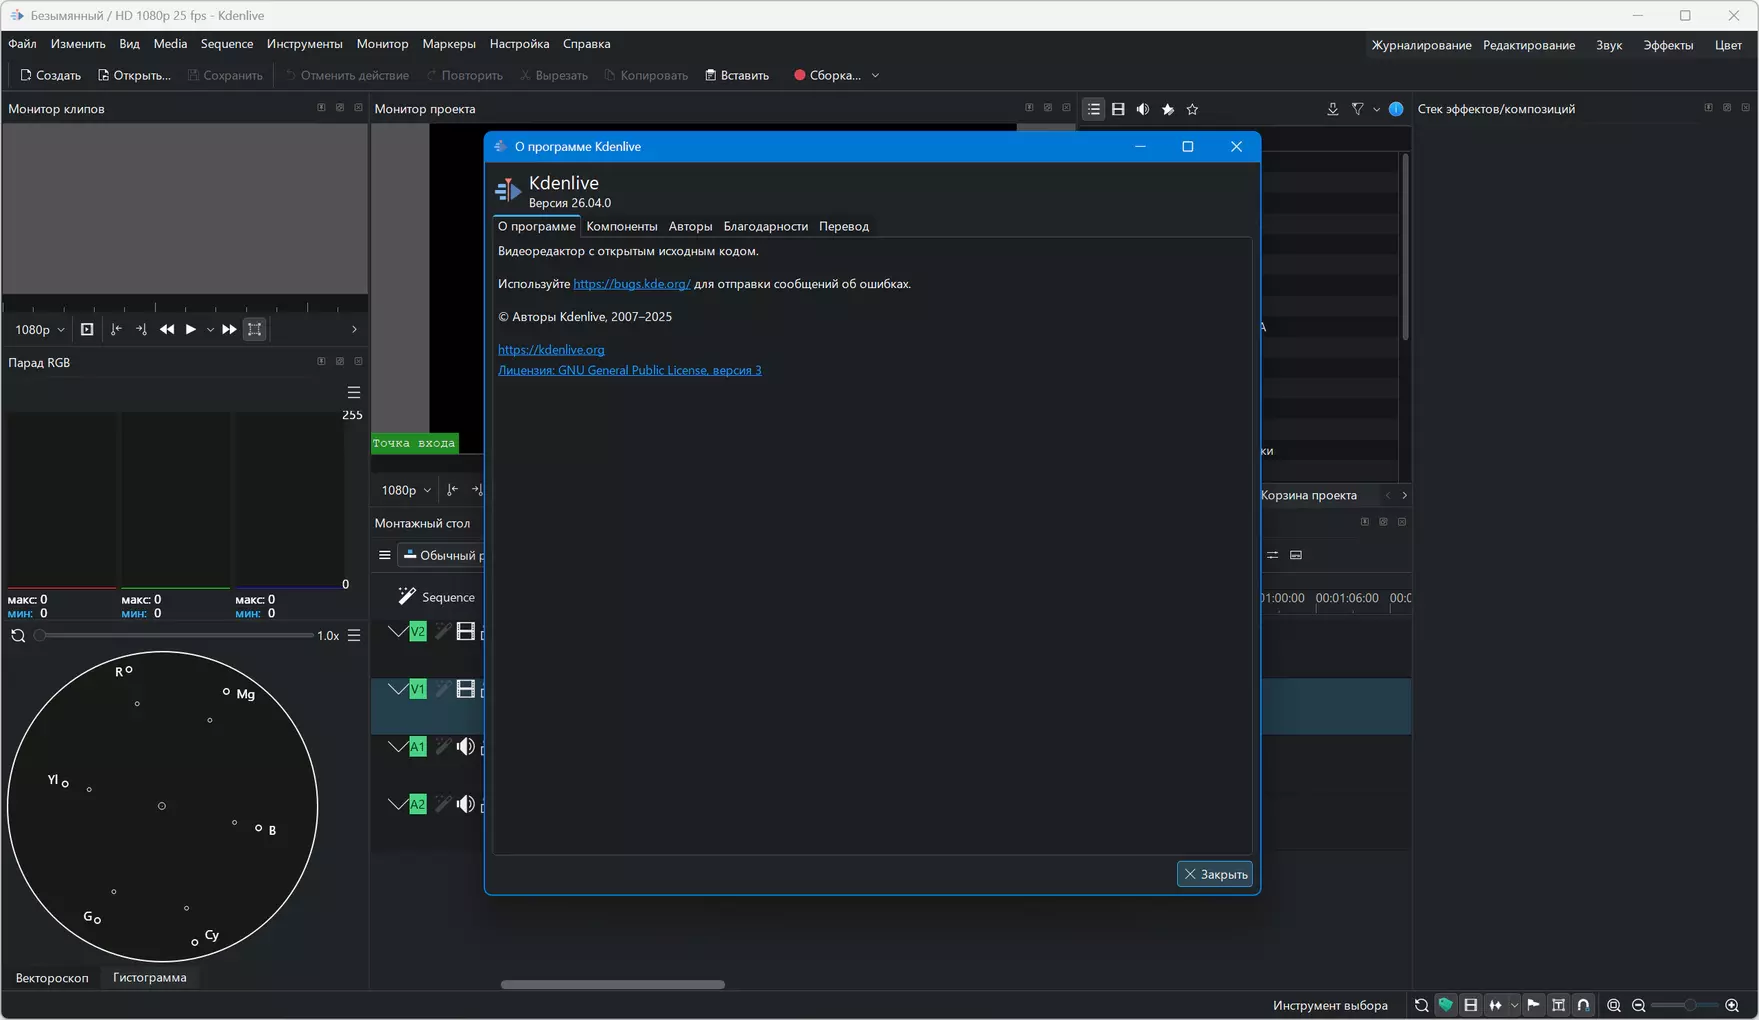1759x1020 pixels.
Task: Show favorite effects star icon
Action: coord(1192,110)
